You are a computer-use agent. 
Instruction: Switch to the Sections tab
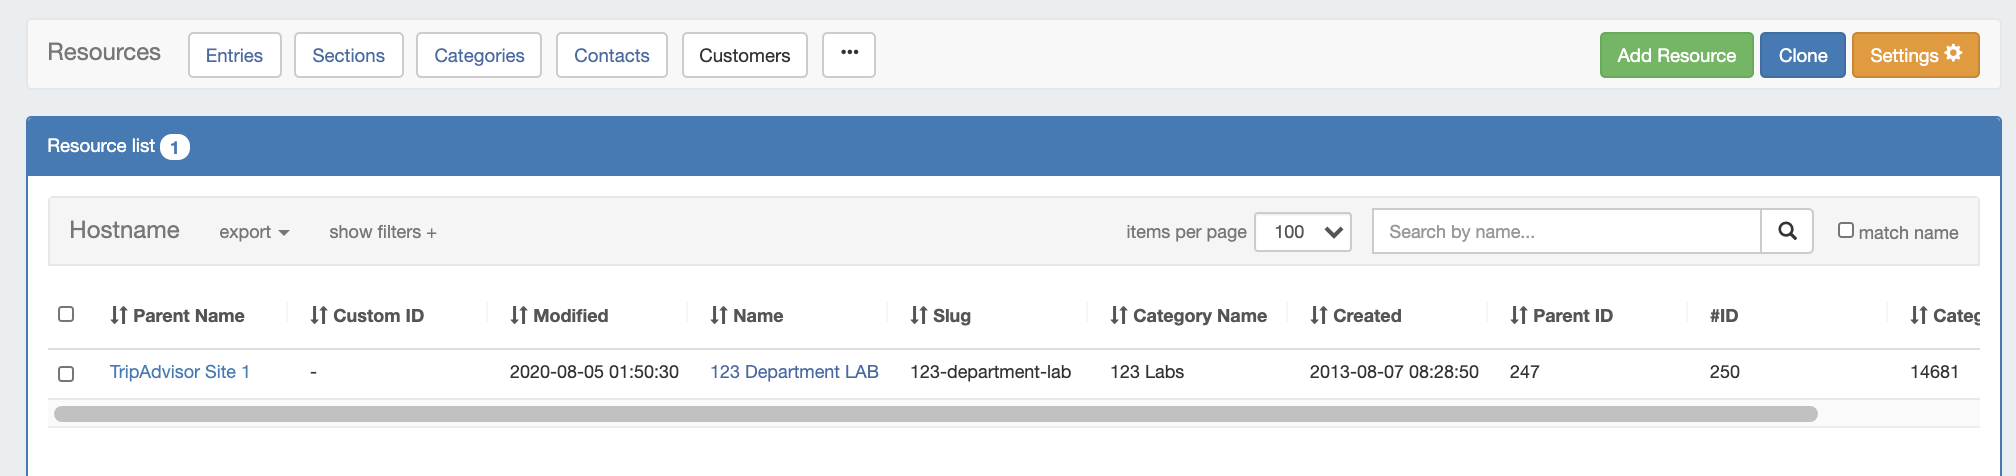pyautogui.click(x=348, y=55)
